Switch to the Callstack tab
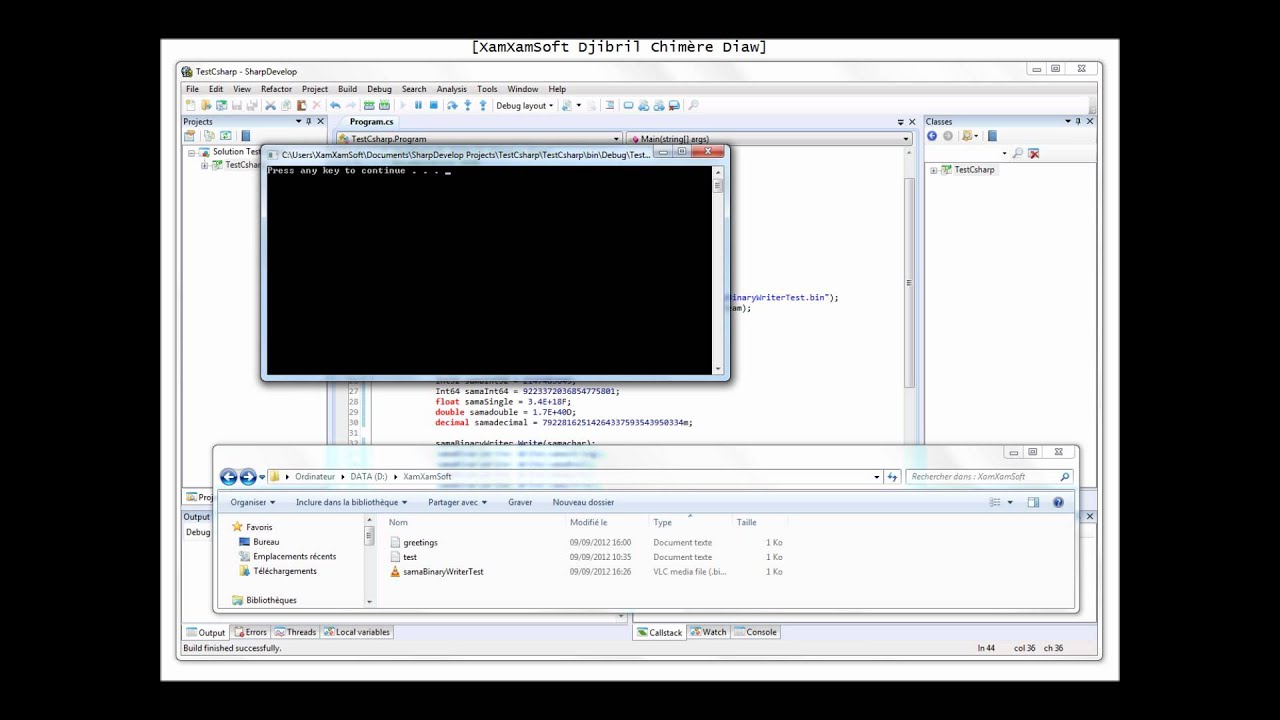Image resolution: width=1280 pixels, height=720 pixels. (659, 632)
